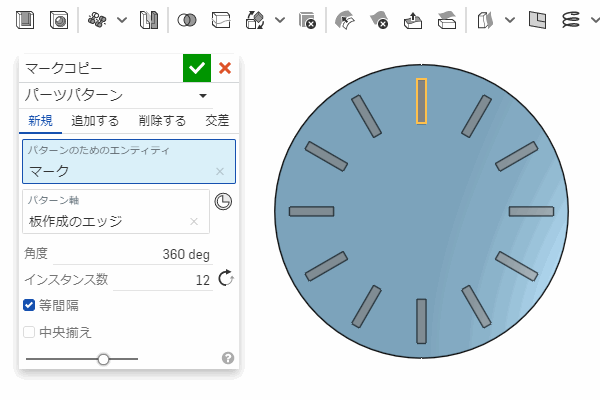
Task: Confirm with the green checkmark button
Action: [x=197, y=68]
